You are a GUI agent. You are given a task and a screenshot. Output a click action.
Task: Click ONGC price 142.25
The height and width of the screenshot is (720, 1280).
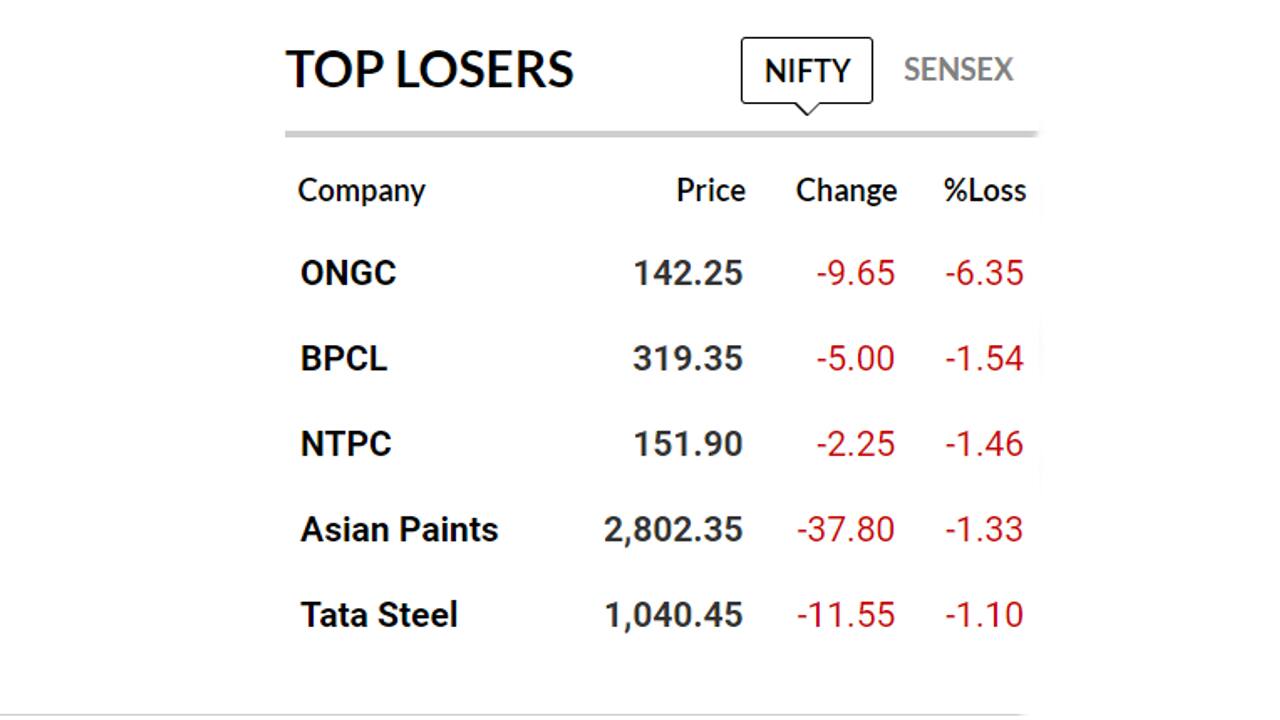point(688,273)
